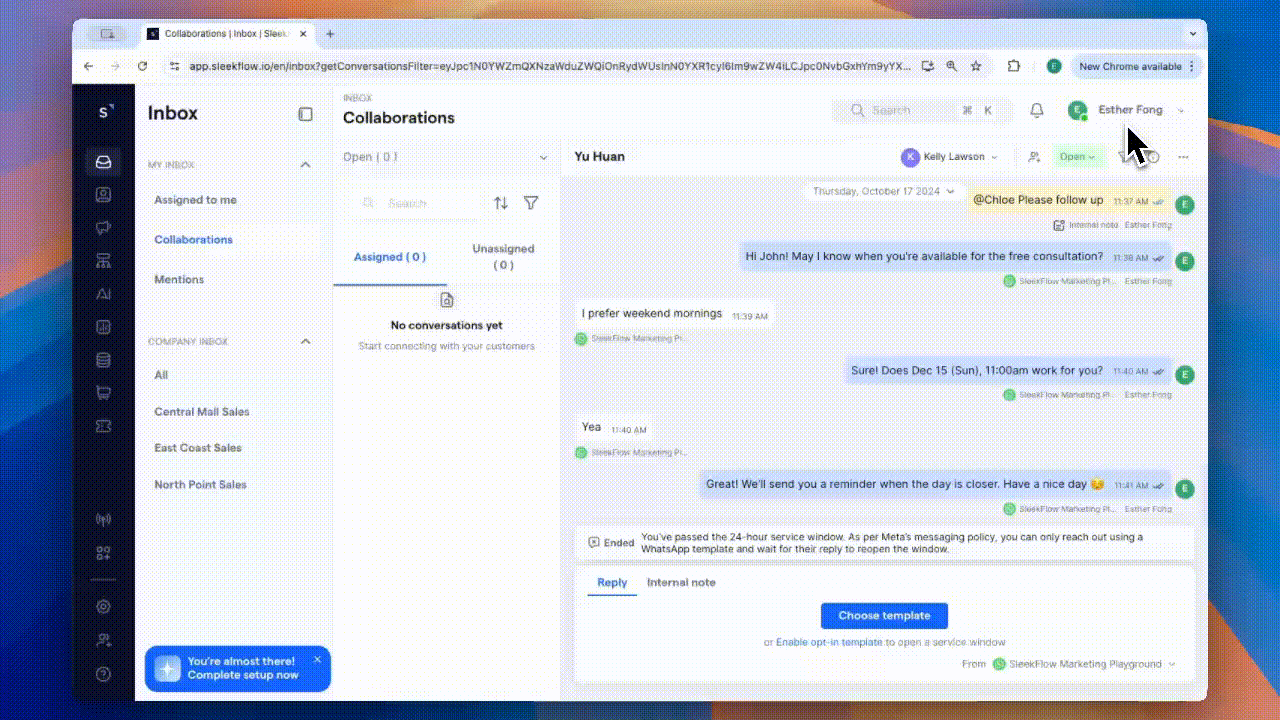Open the Settings gear icon in sidebar
The height and width of the screenshot is (720, 1280).
tap(103, 607)
